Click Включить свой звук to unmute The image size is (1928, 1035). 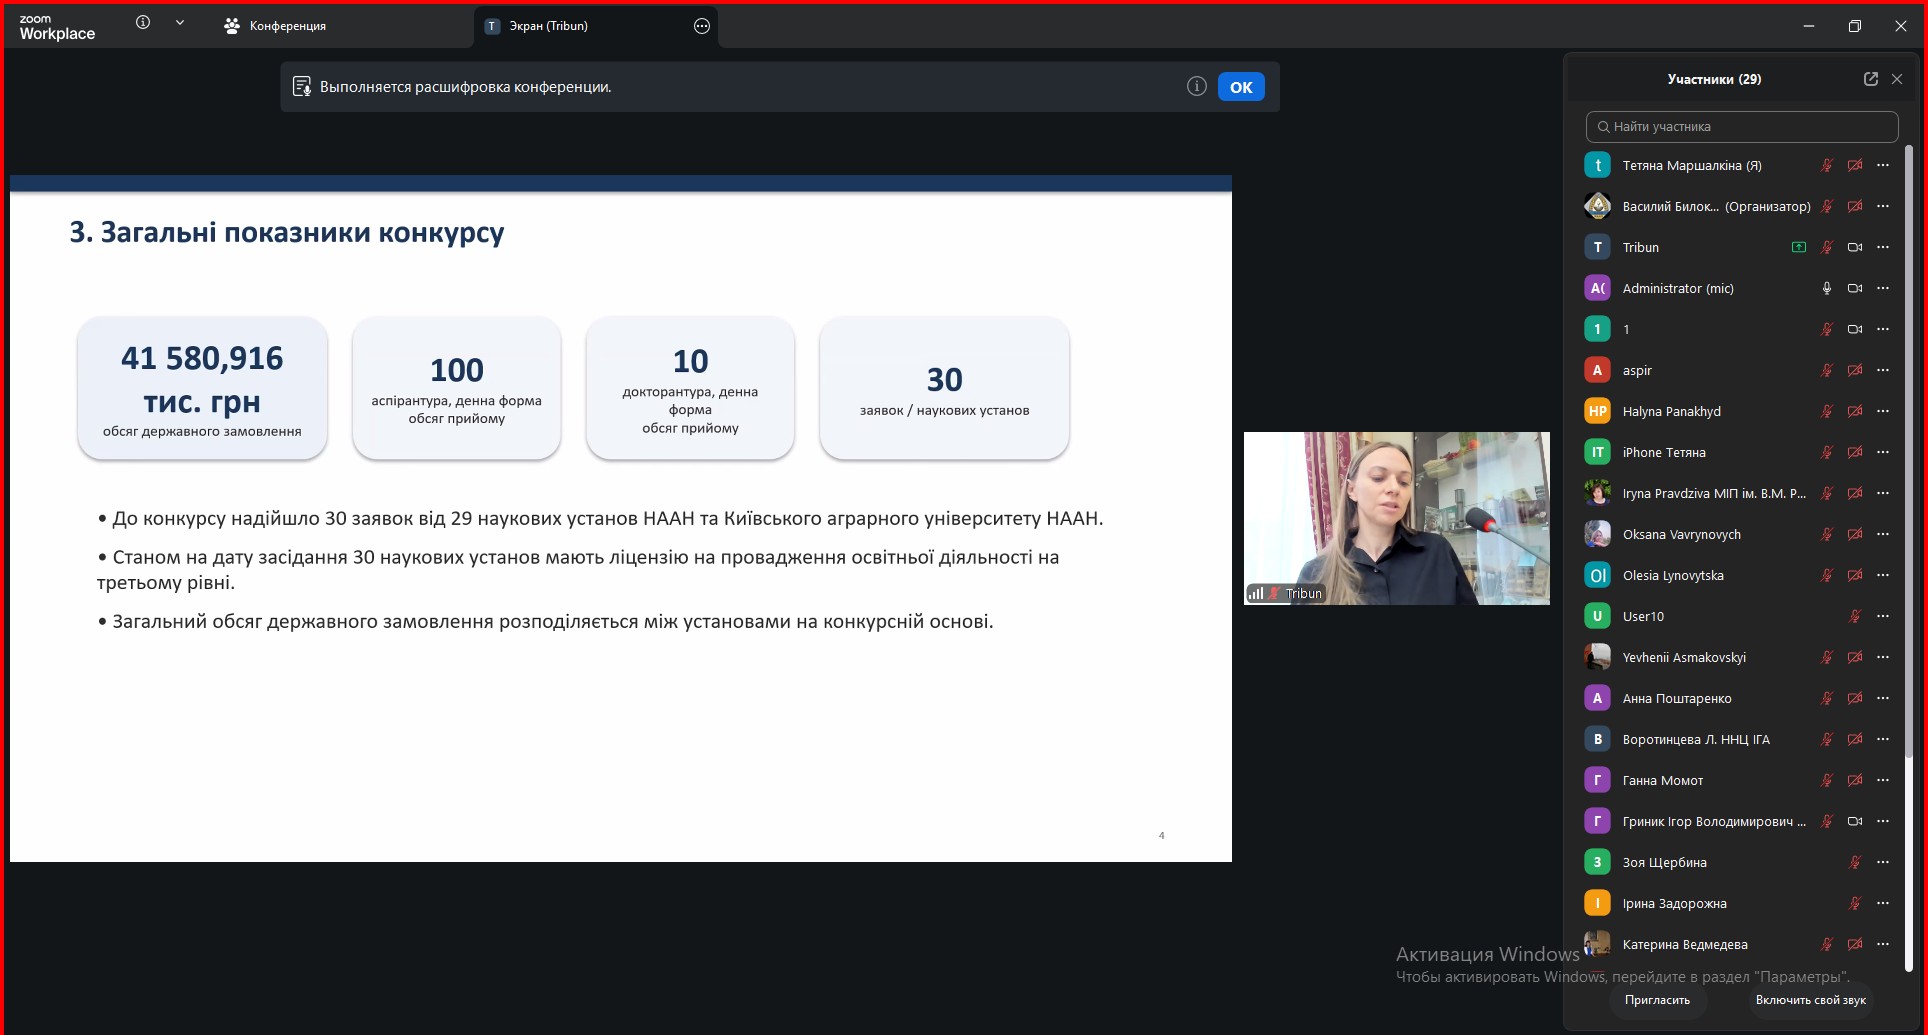[x=1810, y=1000]
